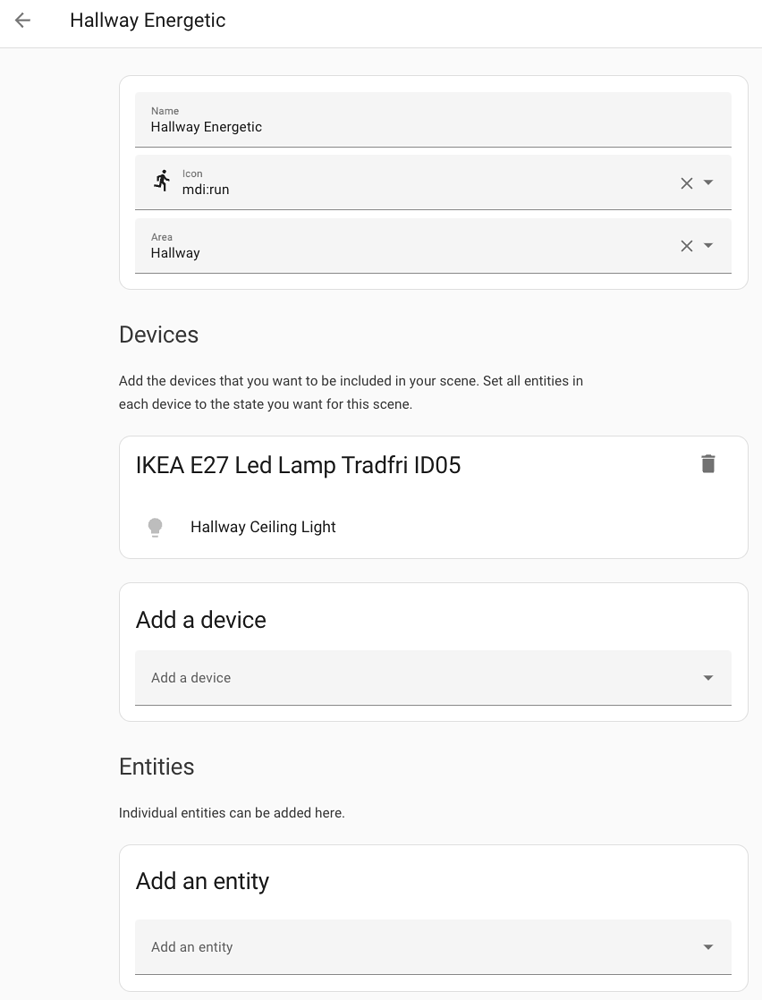Click the Devices section heading
The width and height of the screenshot is (762, 1000).
coord(159,335)
